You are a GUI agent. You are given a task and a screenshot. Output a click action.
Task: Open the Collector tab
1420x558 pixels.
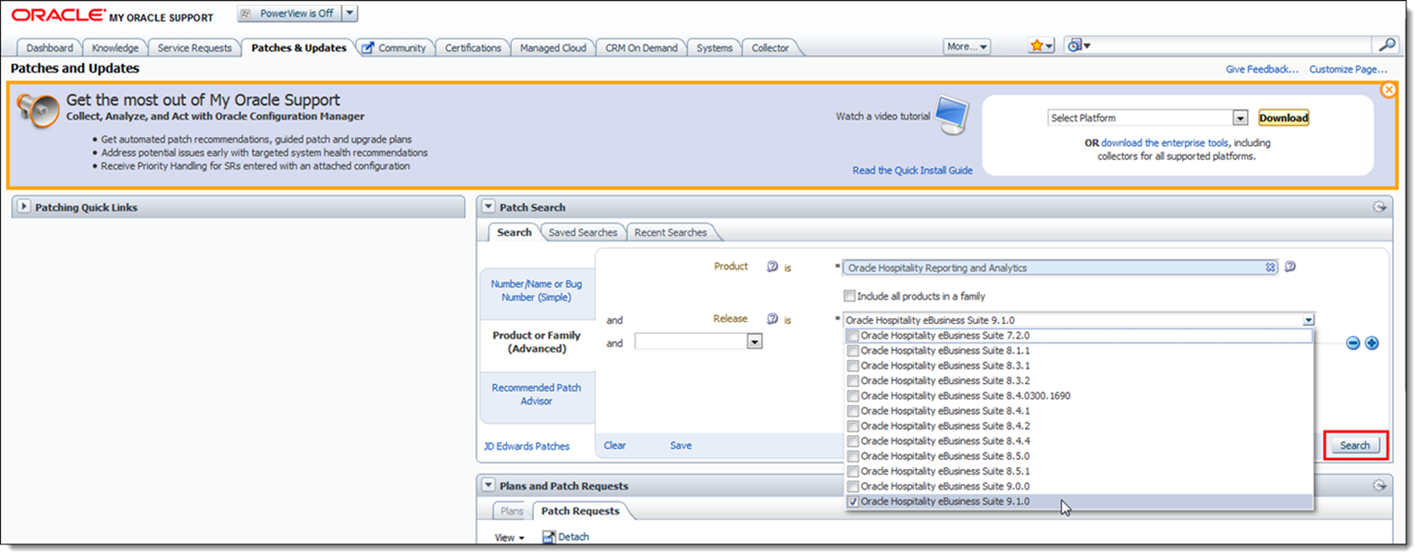[x=770, y=47]
